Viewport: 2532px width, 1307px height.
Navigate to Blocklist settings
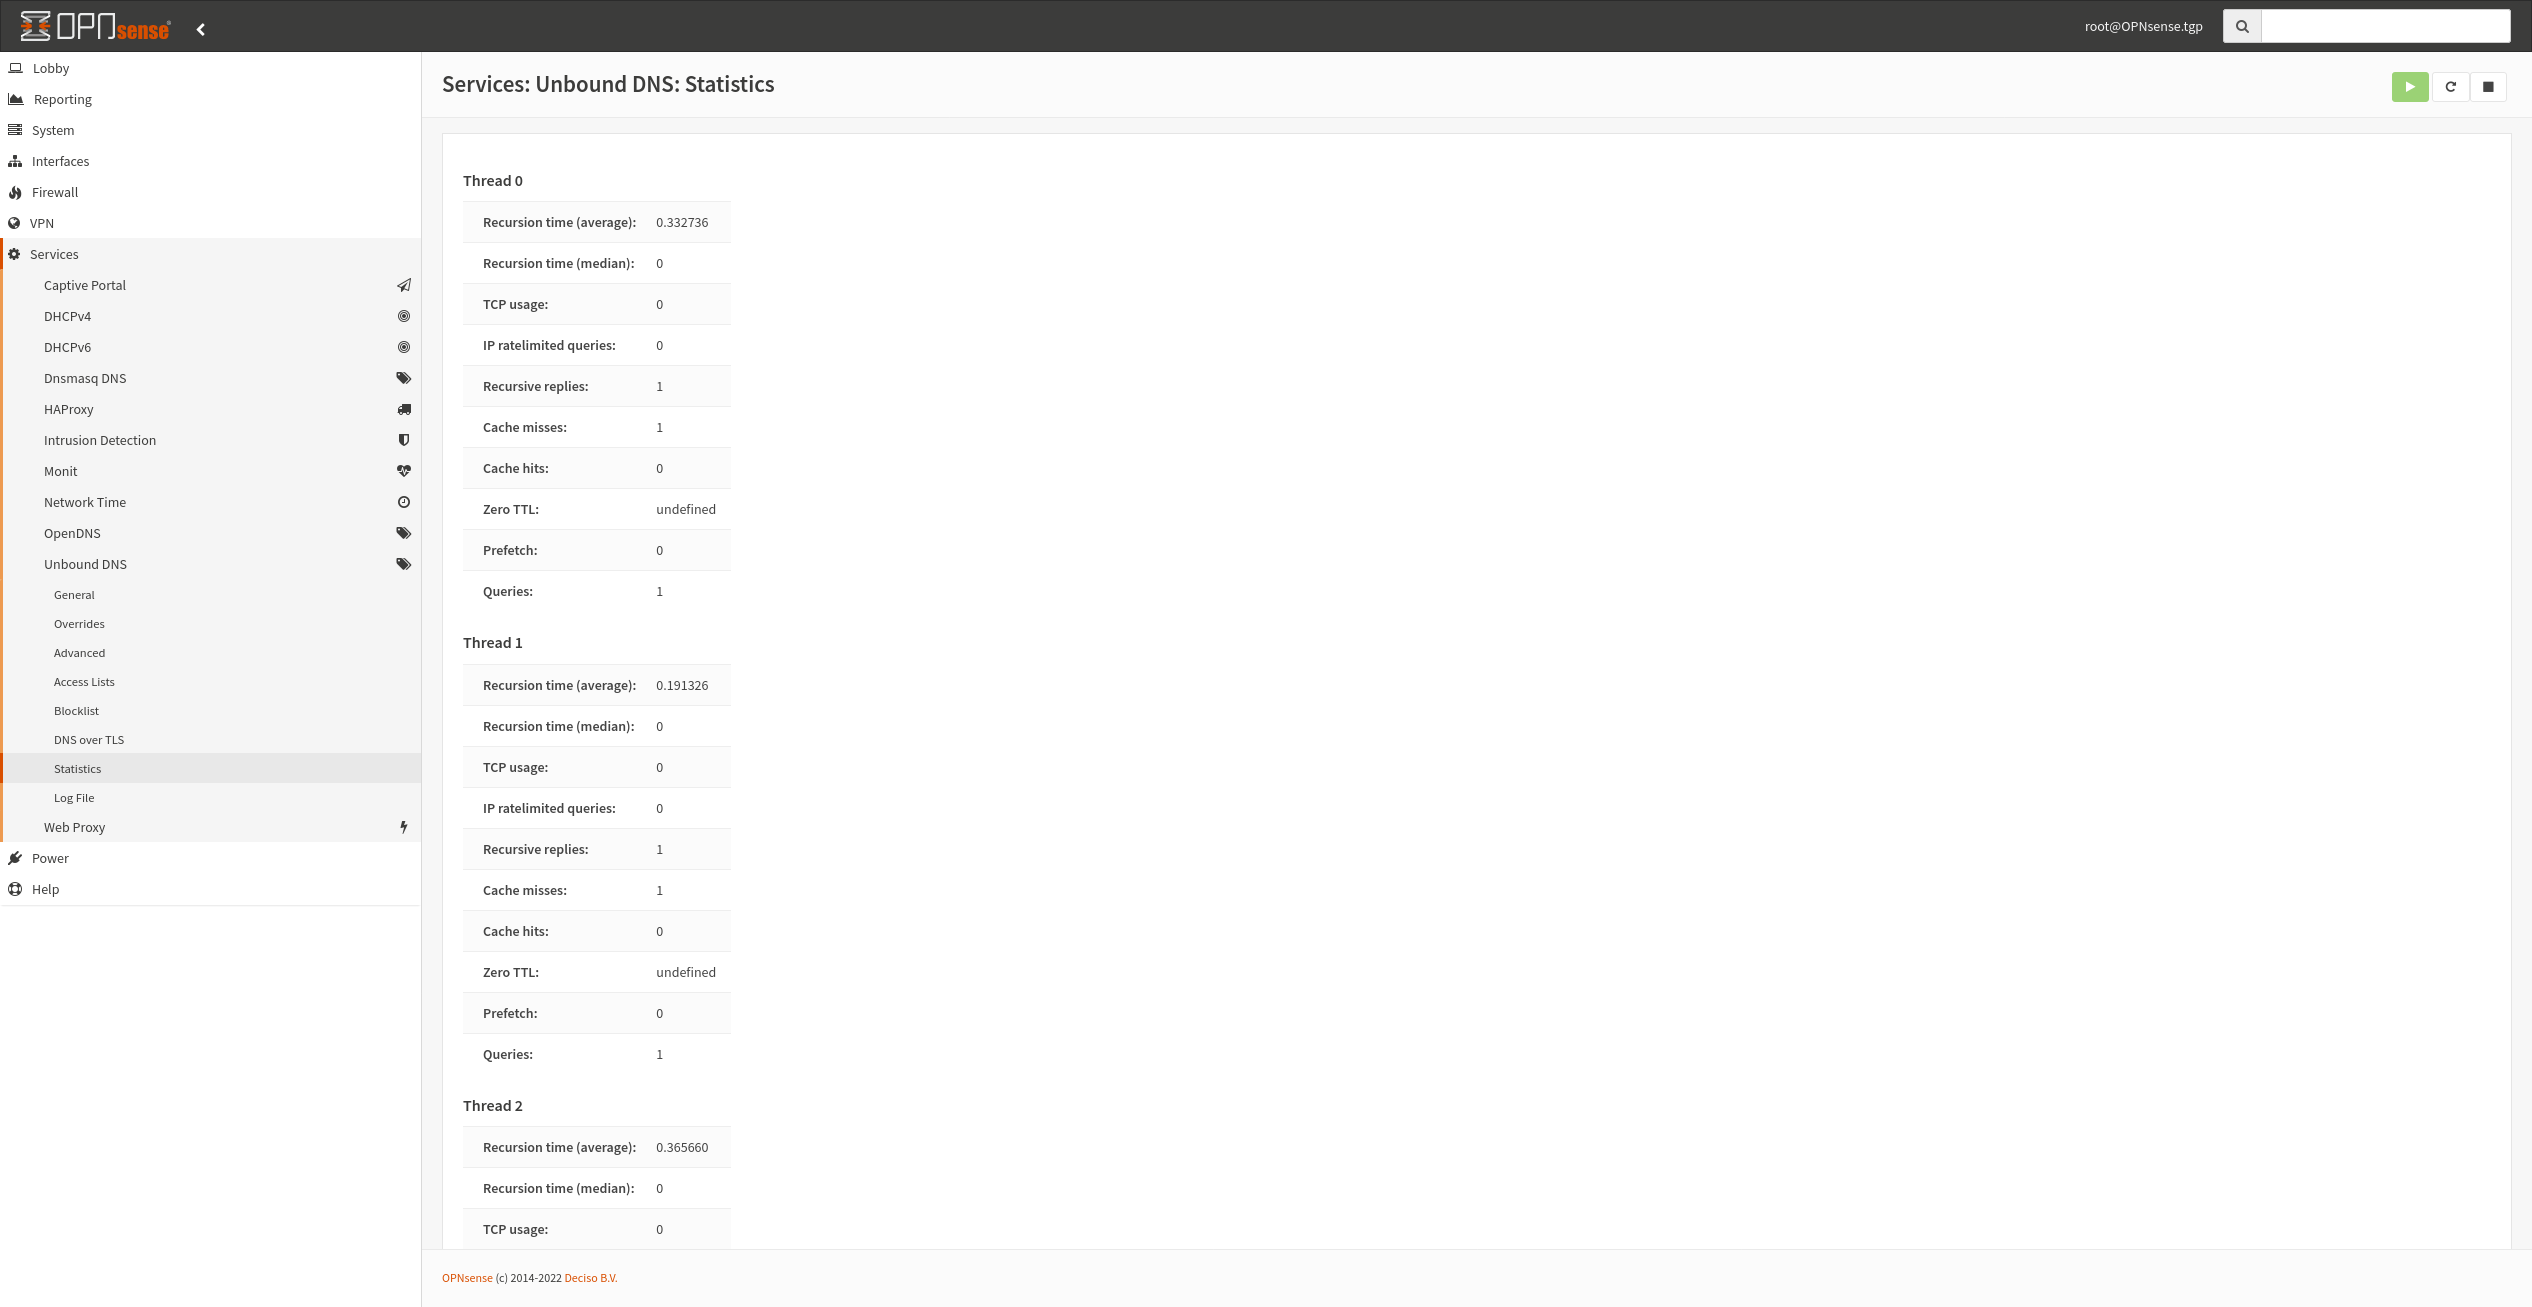[x=75, y=710]
